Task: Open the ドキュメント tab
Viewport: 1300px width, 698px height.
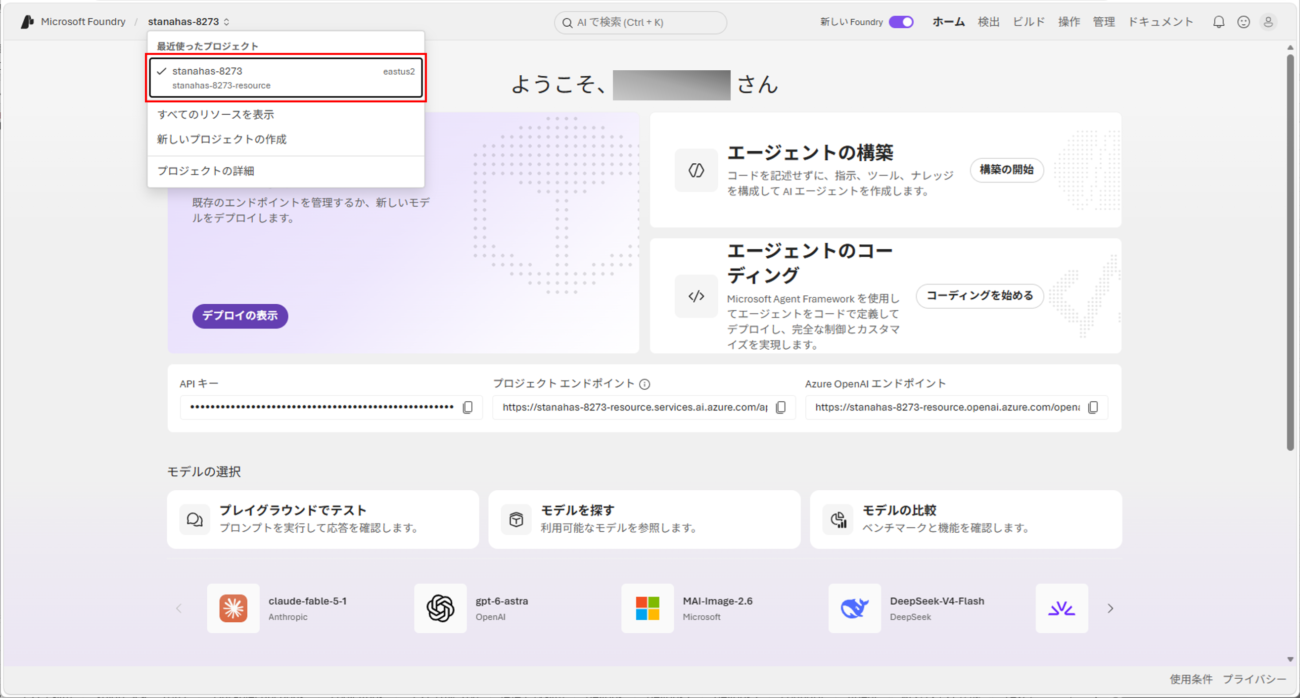Action: pyautogui.click(x=1161, y=22)
